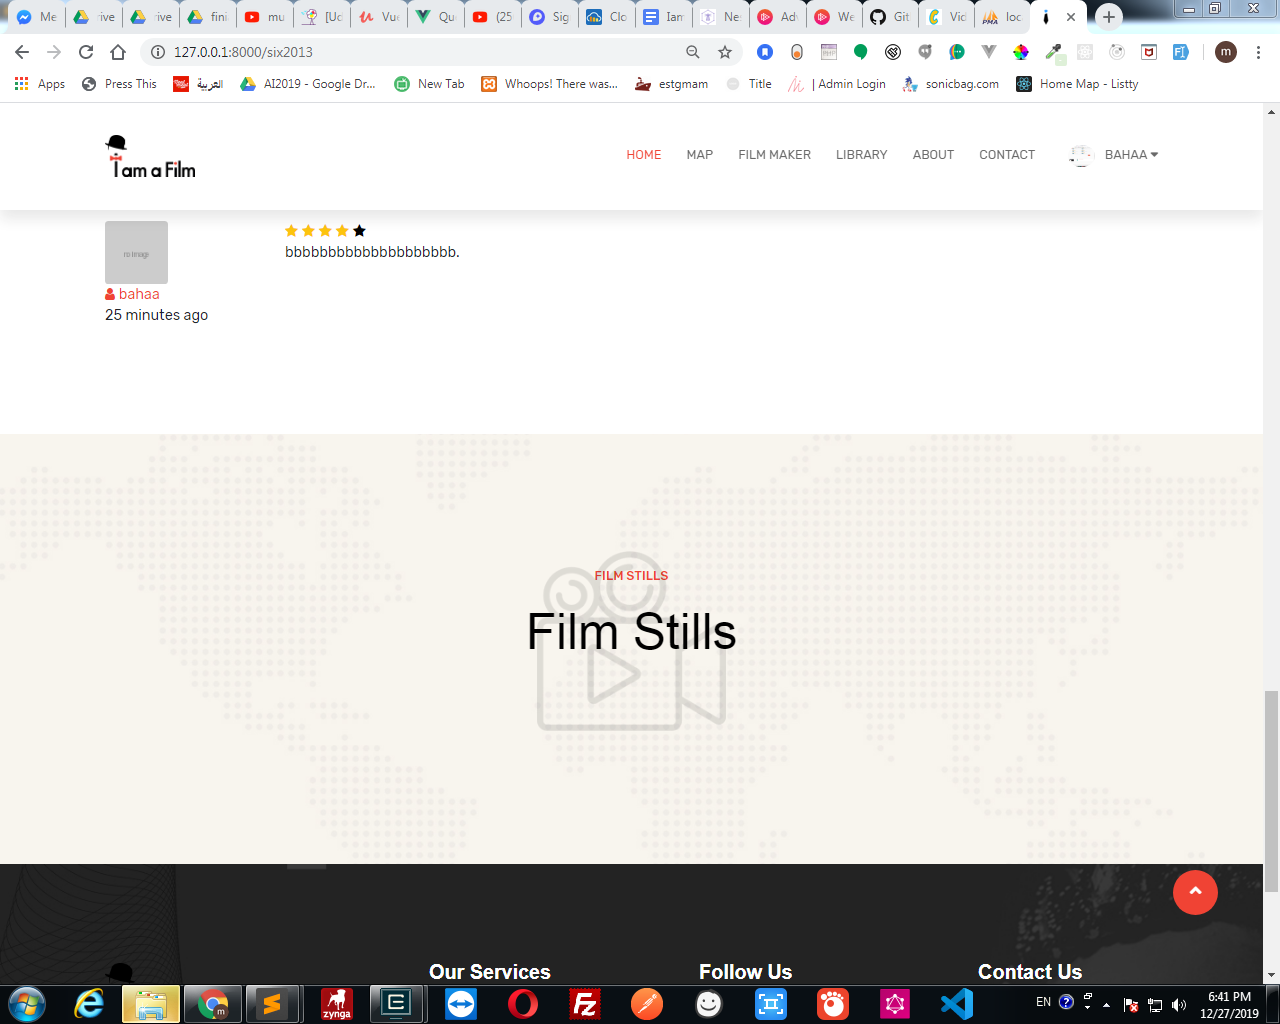This screenshot has height=1024, width=1280.
Task: Click the zoom magnifier icon in address bar
Action: coord(693,52)
